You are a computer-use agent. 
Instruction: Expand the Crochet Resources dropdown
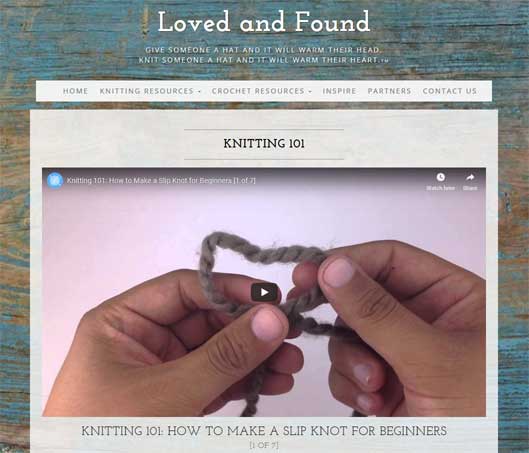pos(261,91)
